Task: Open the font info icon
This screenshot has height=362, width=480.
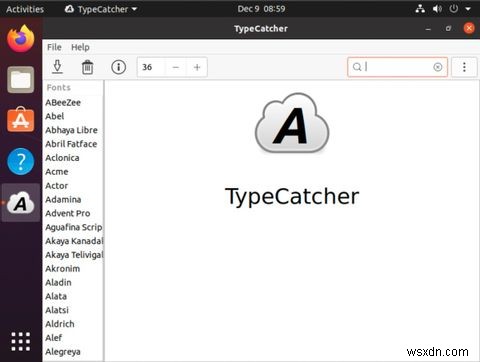Action: click(x=118, y=67)
